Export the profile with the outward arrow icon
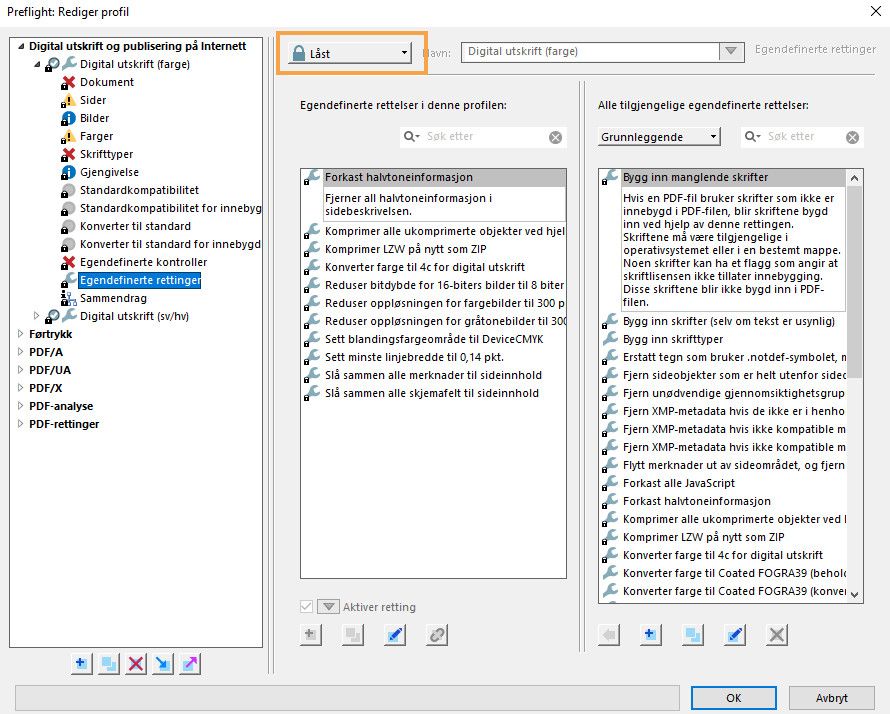890x714 pixels. pyautogui.click(x=189, y=663)
